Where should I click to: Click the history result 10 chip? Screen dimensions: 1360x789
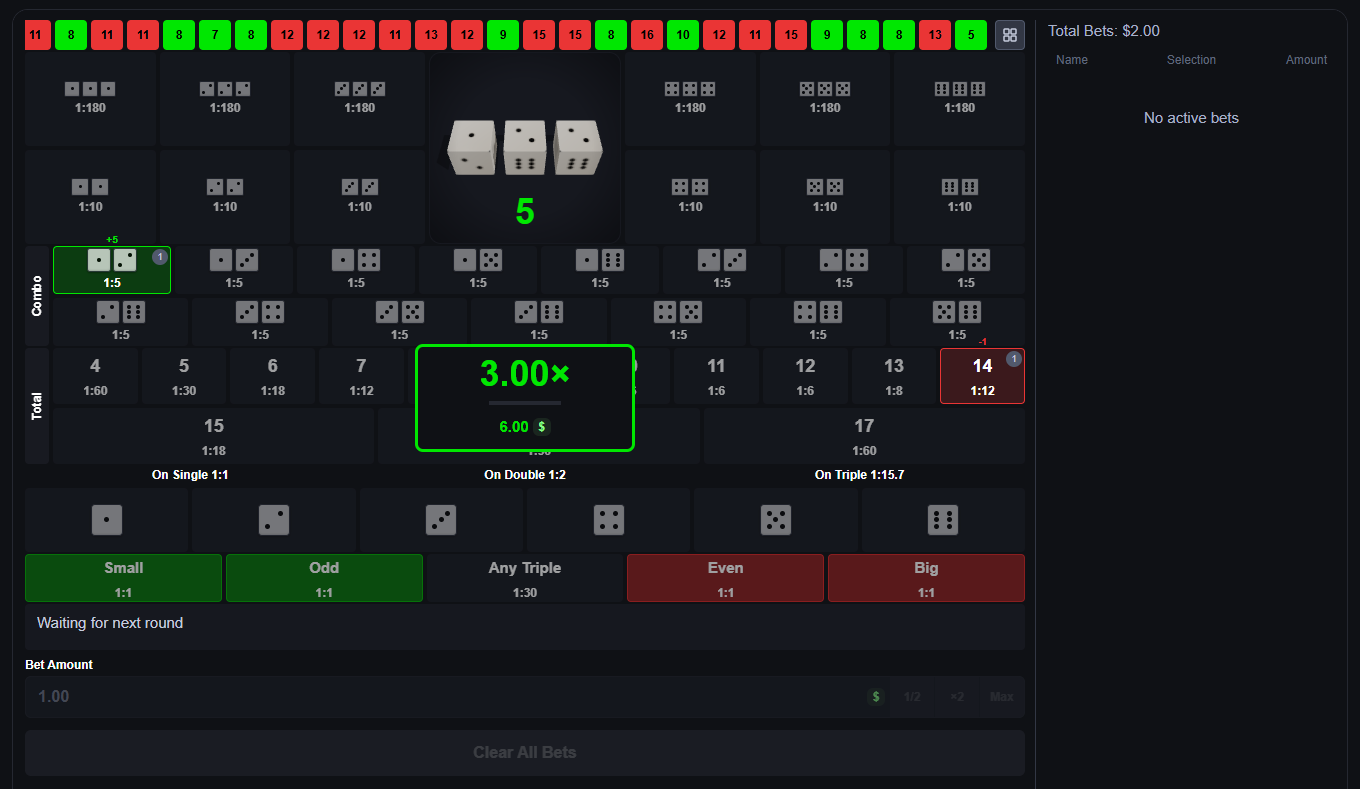(x=683, y=35)
